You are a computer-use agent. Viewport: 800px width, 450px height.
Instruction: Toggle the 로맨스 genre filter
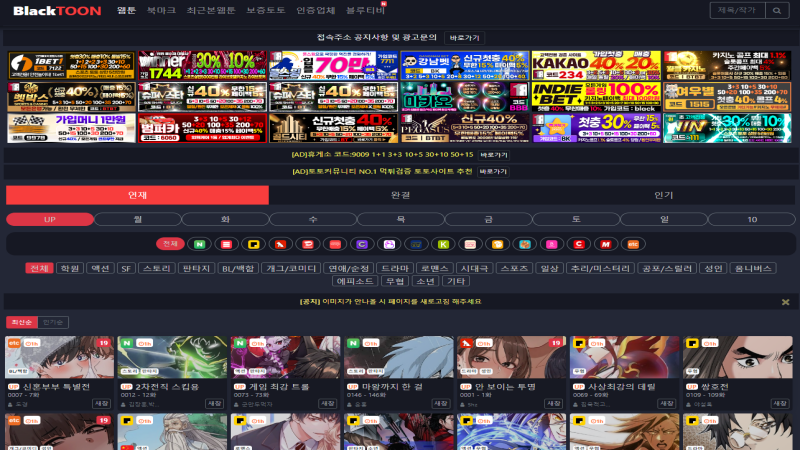point(434,268)
